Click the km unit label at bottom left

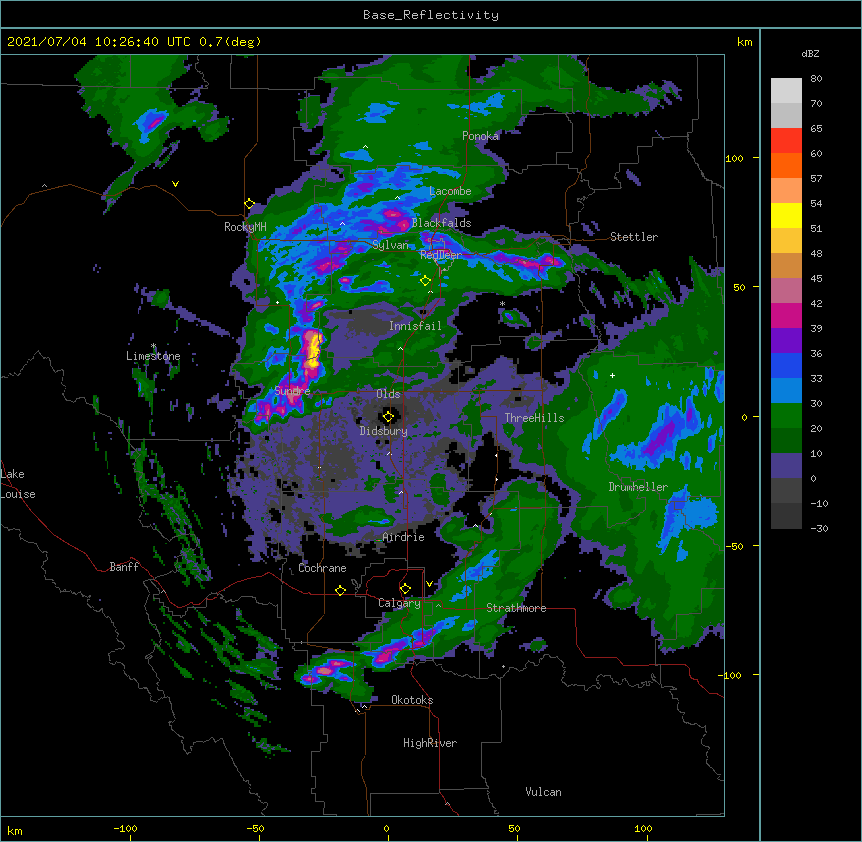15,830
